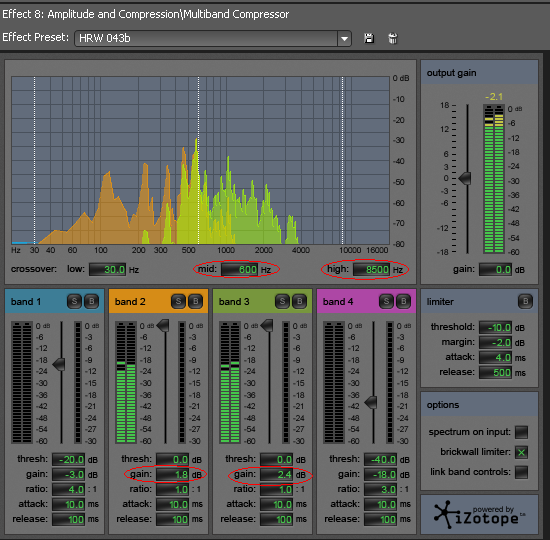Enable spectrum on input checkbox
This screenshot has width=550, height=540.
coord(521,432)
